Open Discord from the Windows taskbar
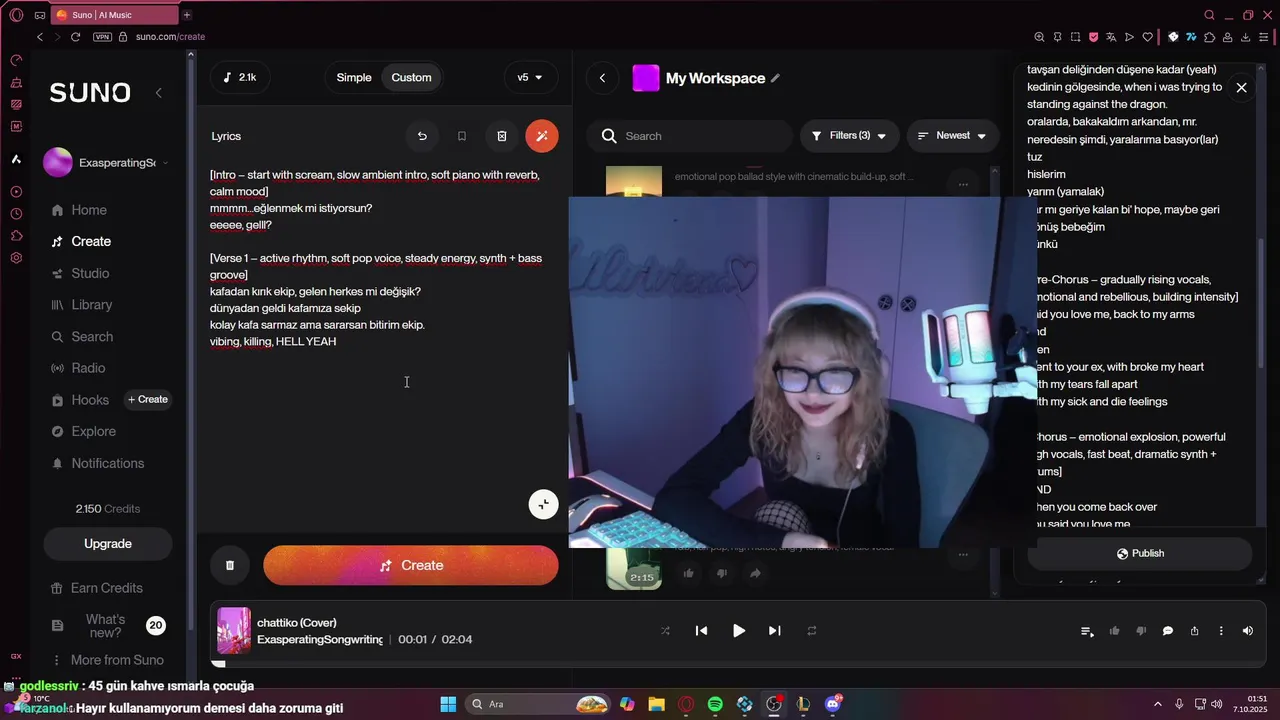The height and width of the screenshot is (720, 1280). [833, 704]
